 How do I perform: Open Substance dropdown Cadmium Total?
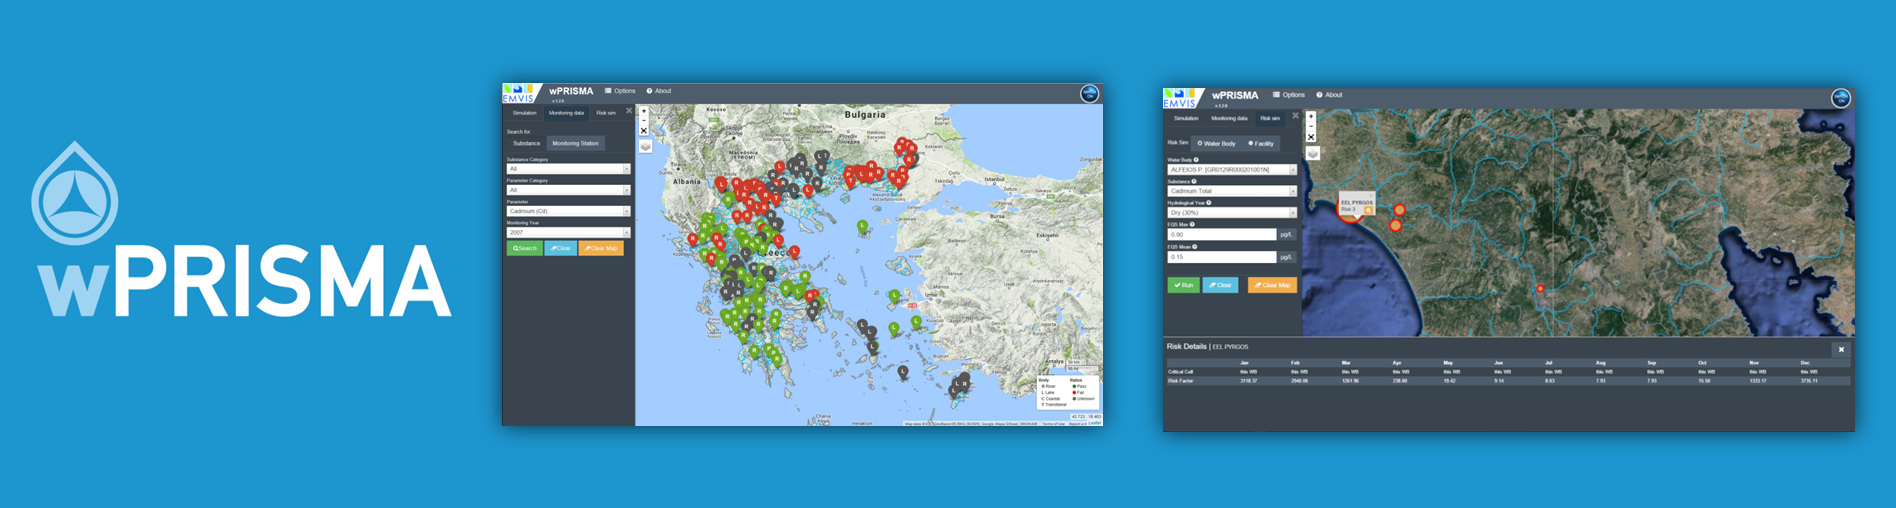1232,191
